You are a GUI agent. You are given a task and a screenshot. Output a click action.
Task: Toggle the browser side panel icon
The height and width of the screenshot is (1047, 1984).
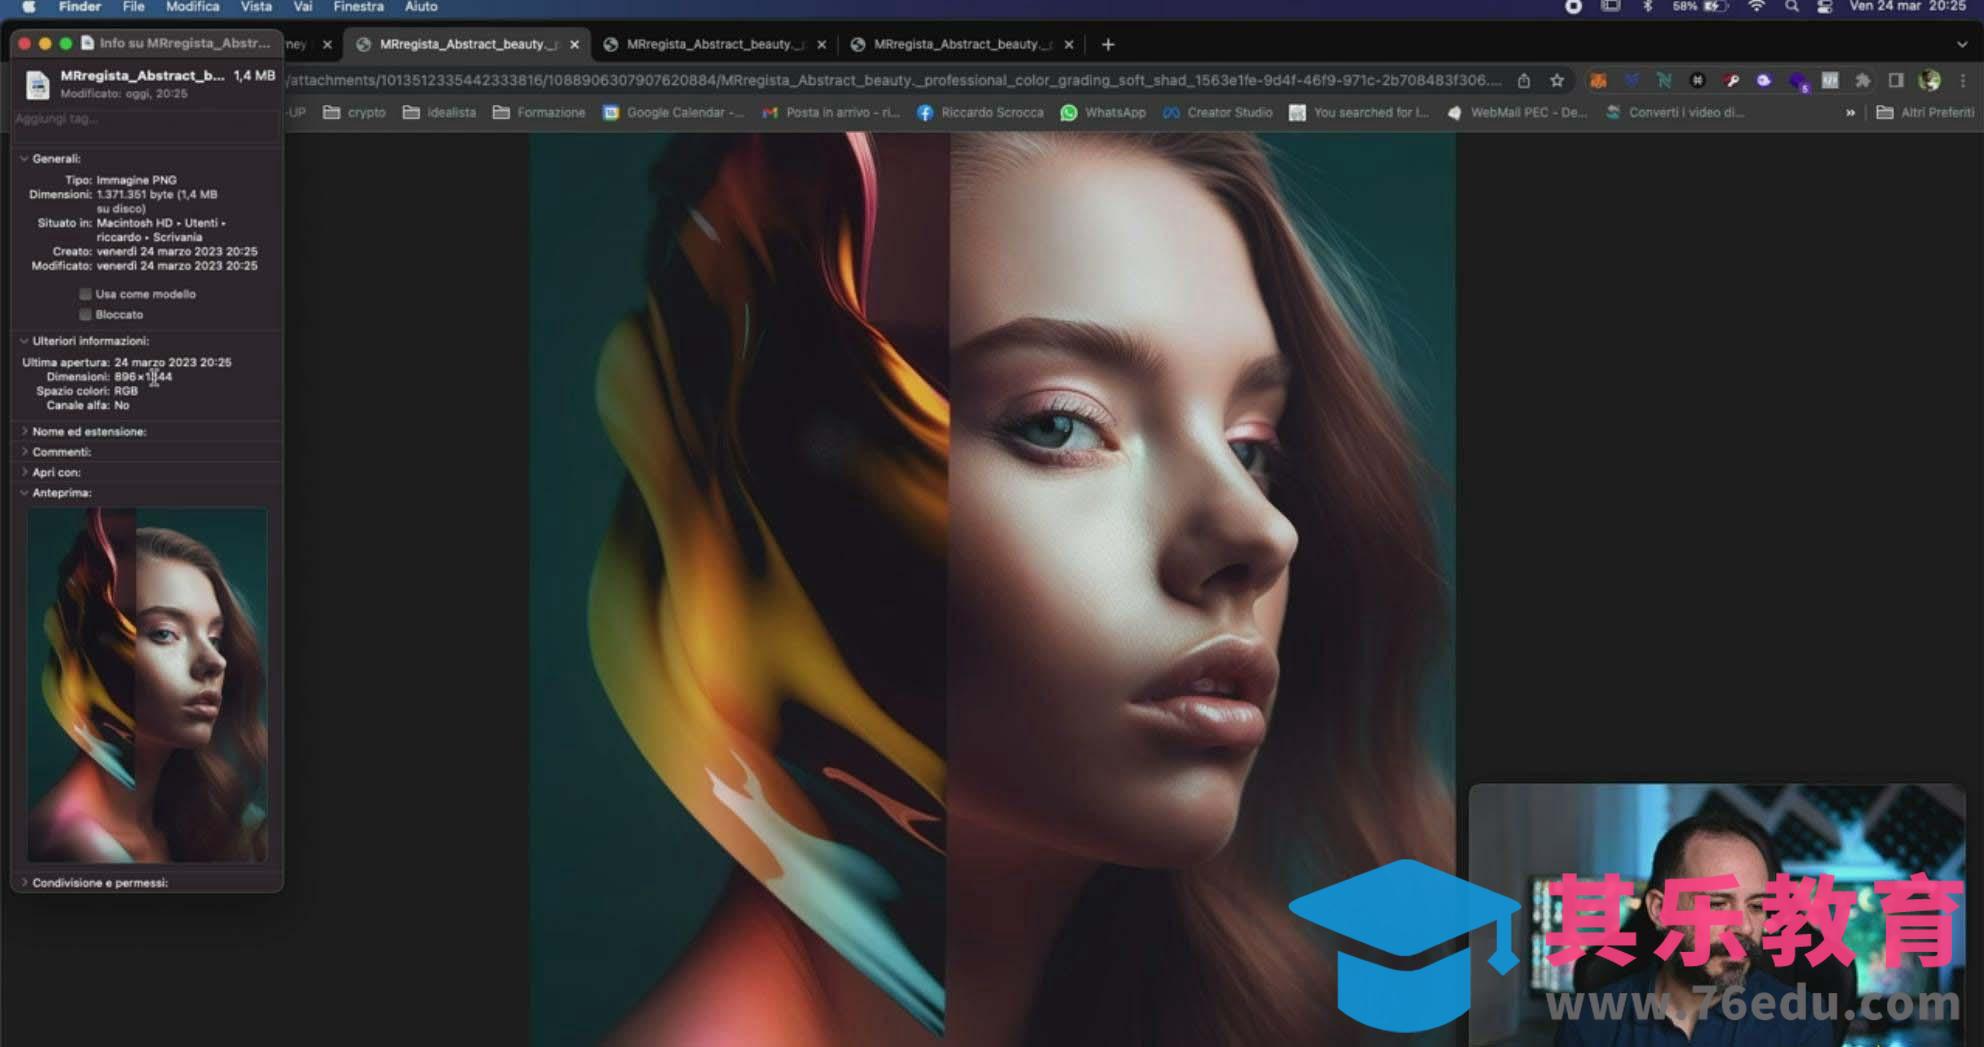[1895, 81]
